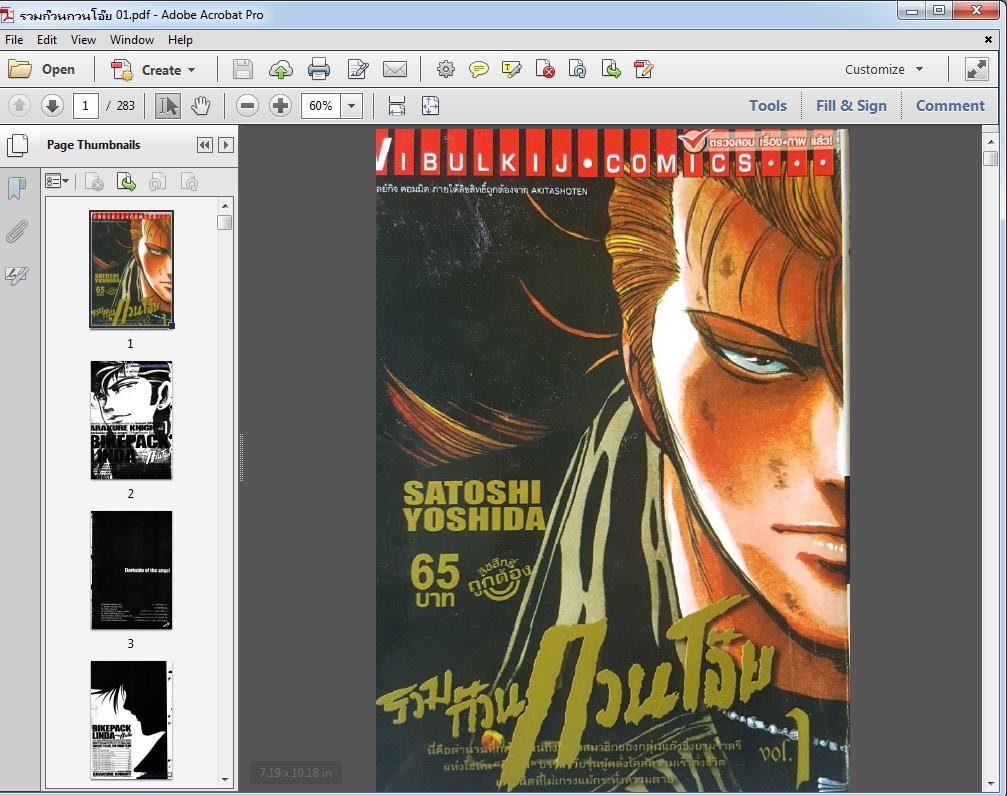Click insert pages icon in thumbnails panel

click(x=127, y=182)
